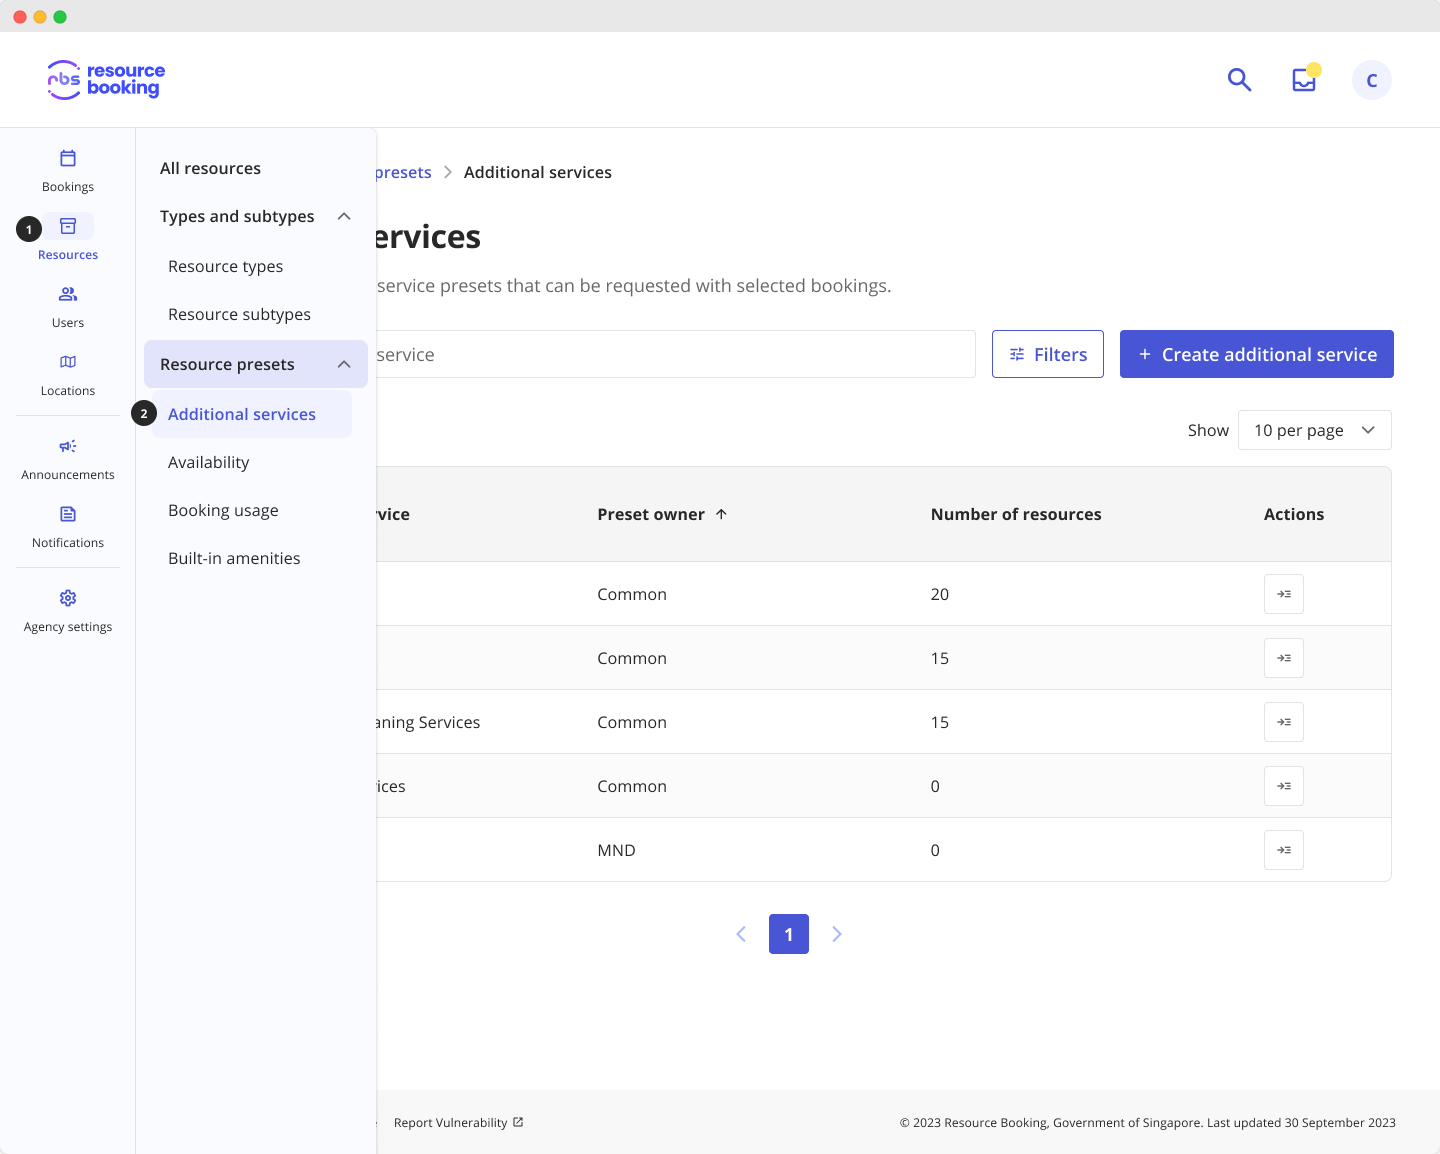Click the next page pagination arrow
1440x1154 pixels.
(x=837, y=934)
